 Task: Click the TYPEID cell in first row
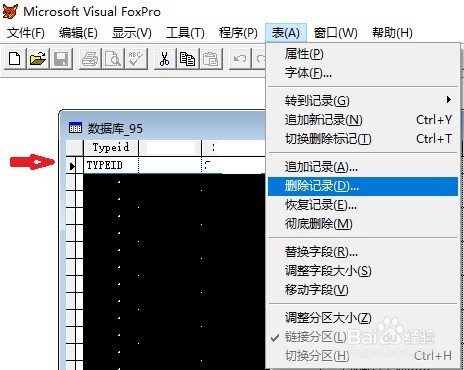click(111, 165)
